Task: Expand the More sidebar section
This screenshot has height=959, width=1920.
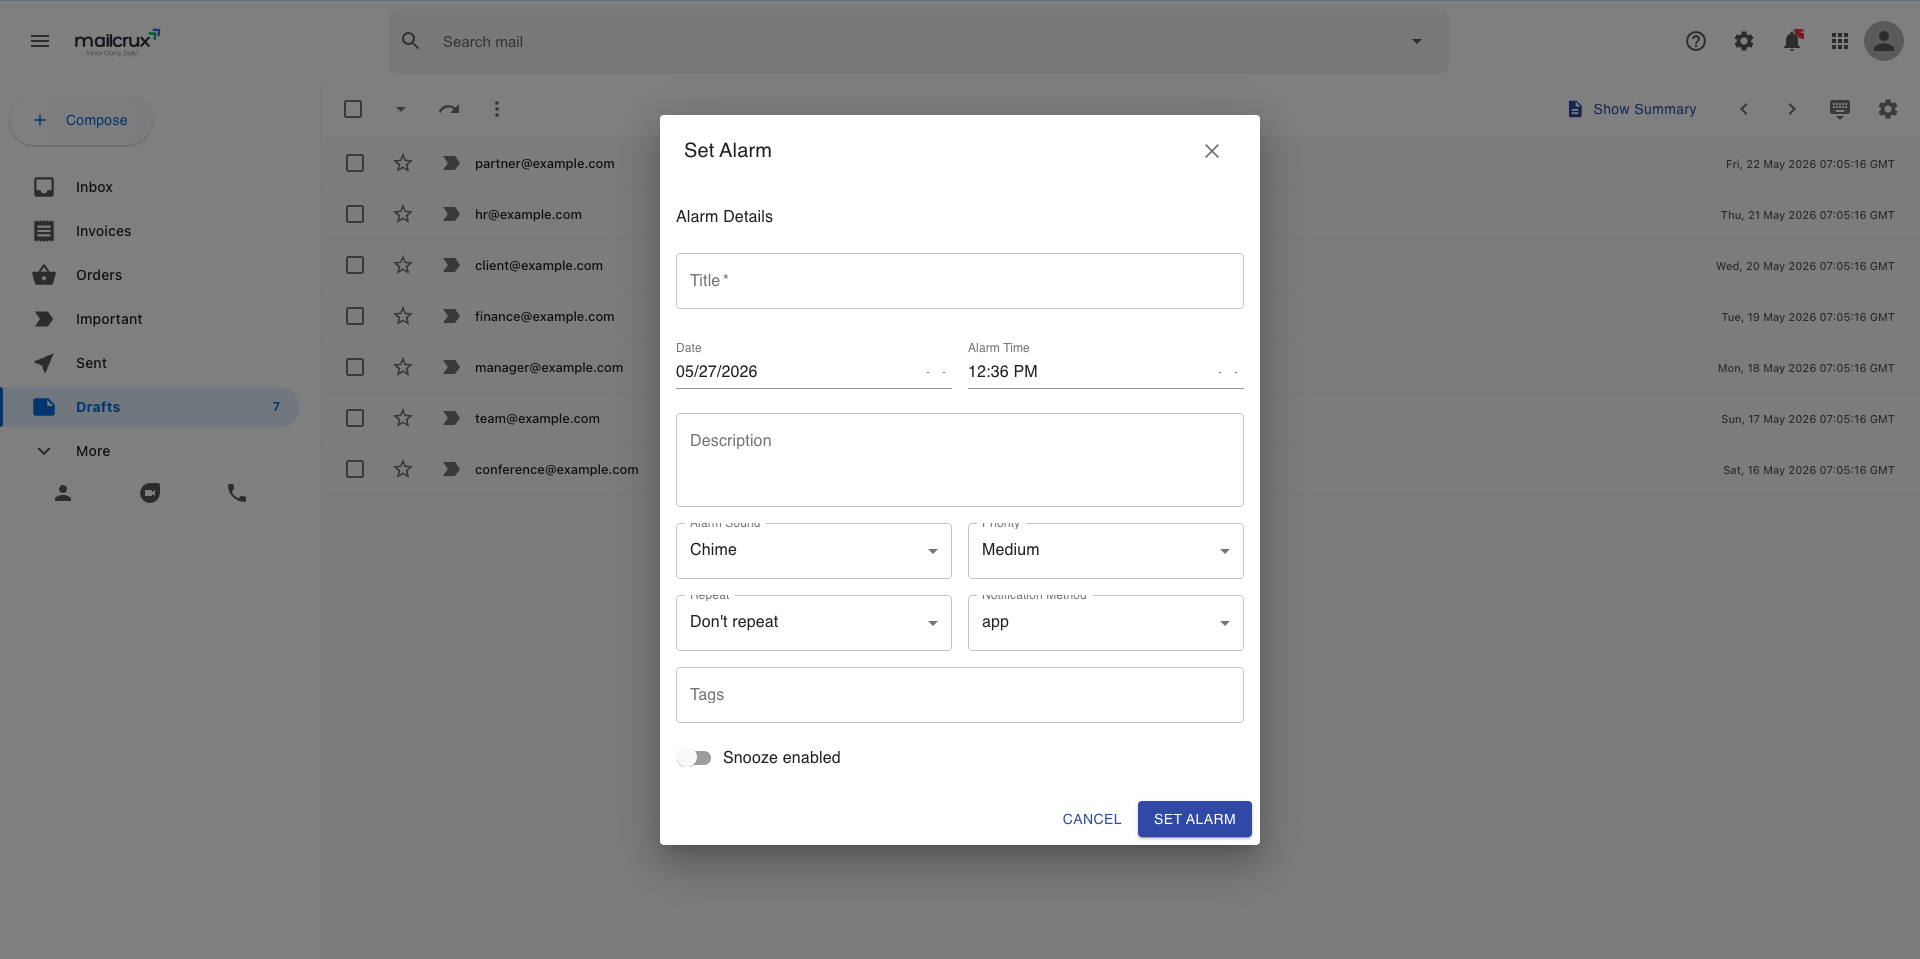Action: [150, 451]
